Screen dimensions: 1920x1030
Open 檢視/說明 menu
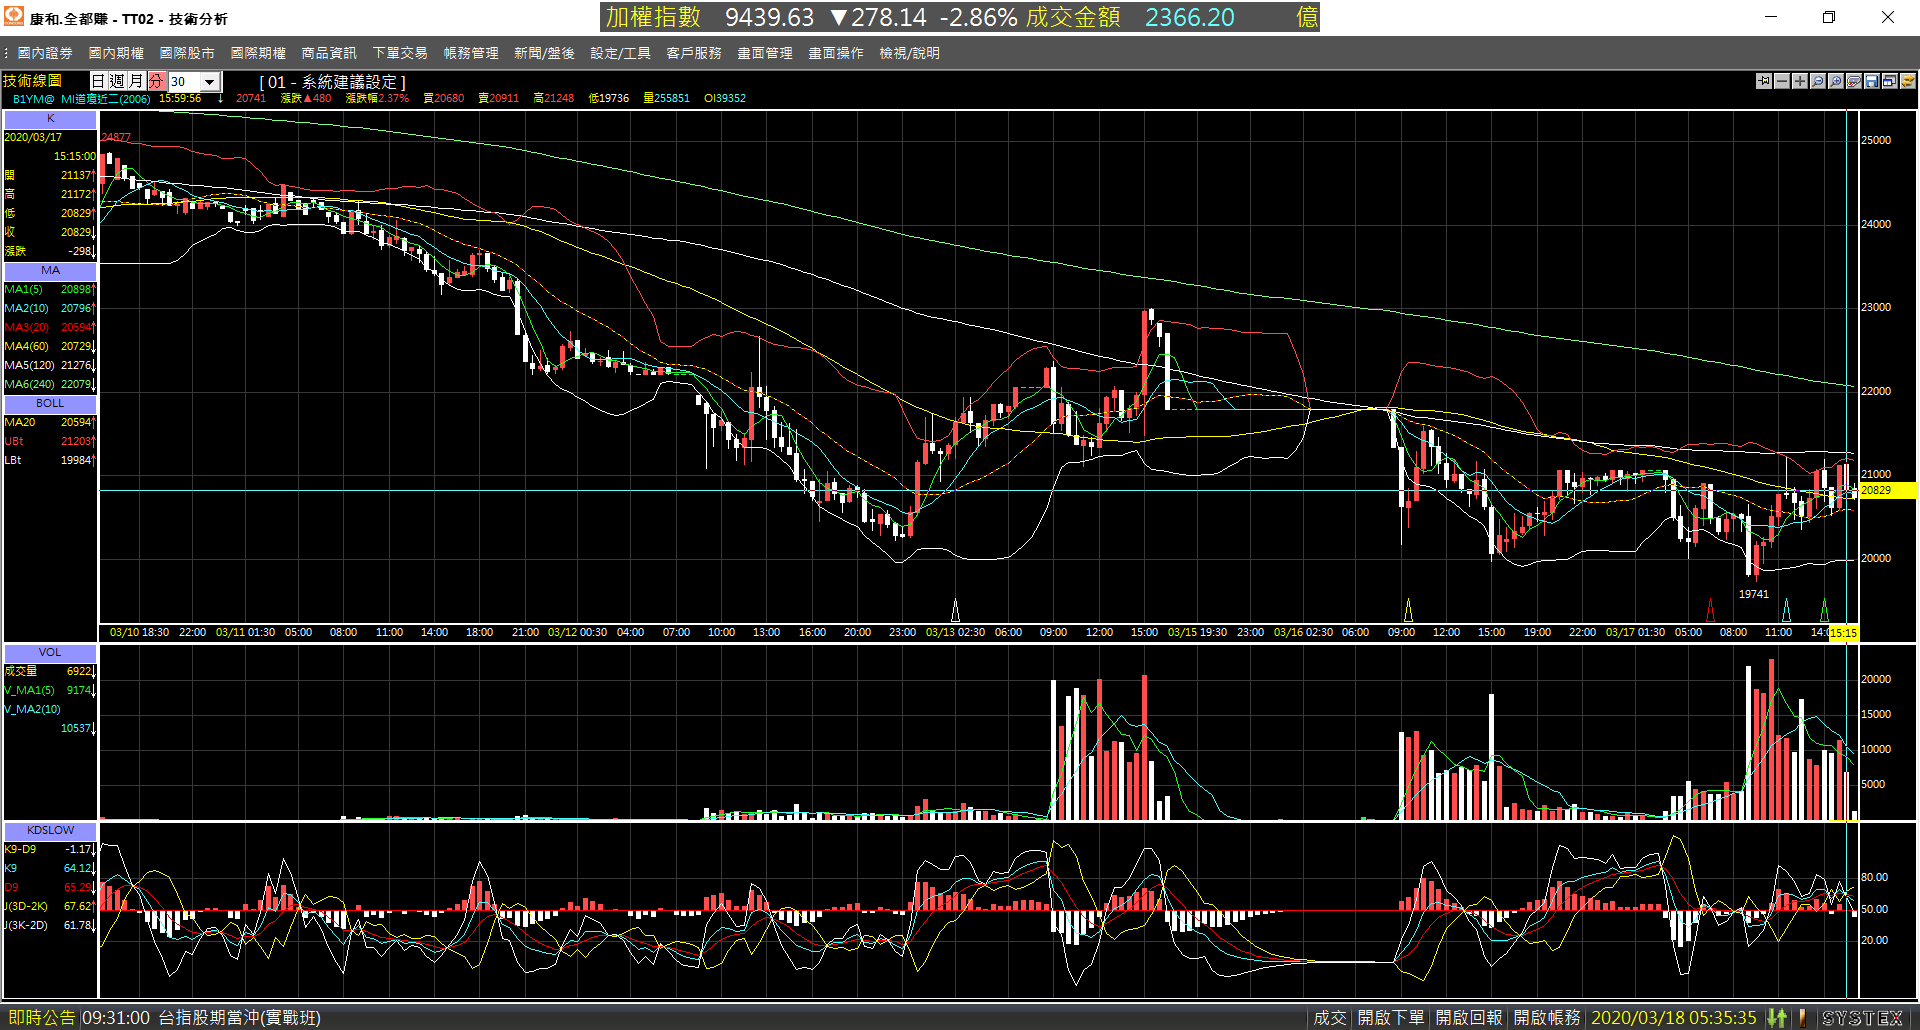[x=909, y=53]
